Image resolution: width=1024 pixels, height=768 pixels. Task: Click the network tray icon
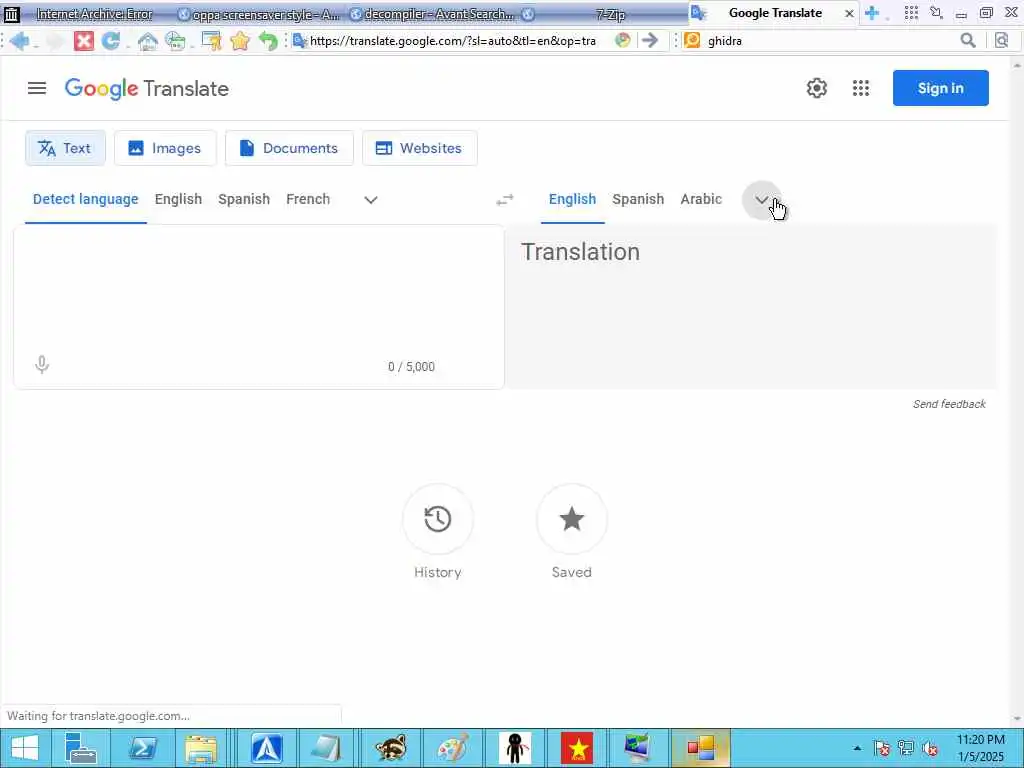coord(906,748)
